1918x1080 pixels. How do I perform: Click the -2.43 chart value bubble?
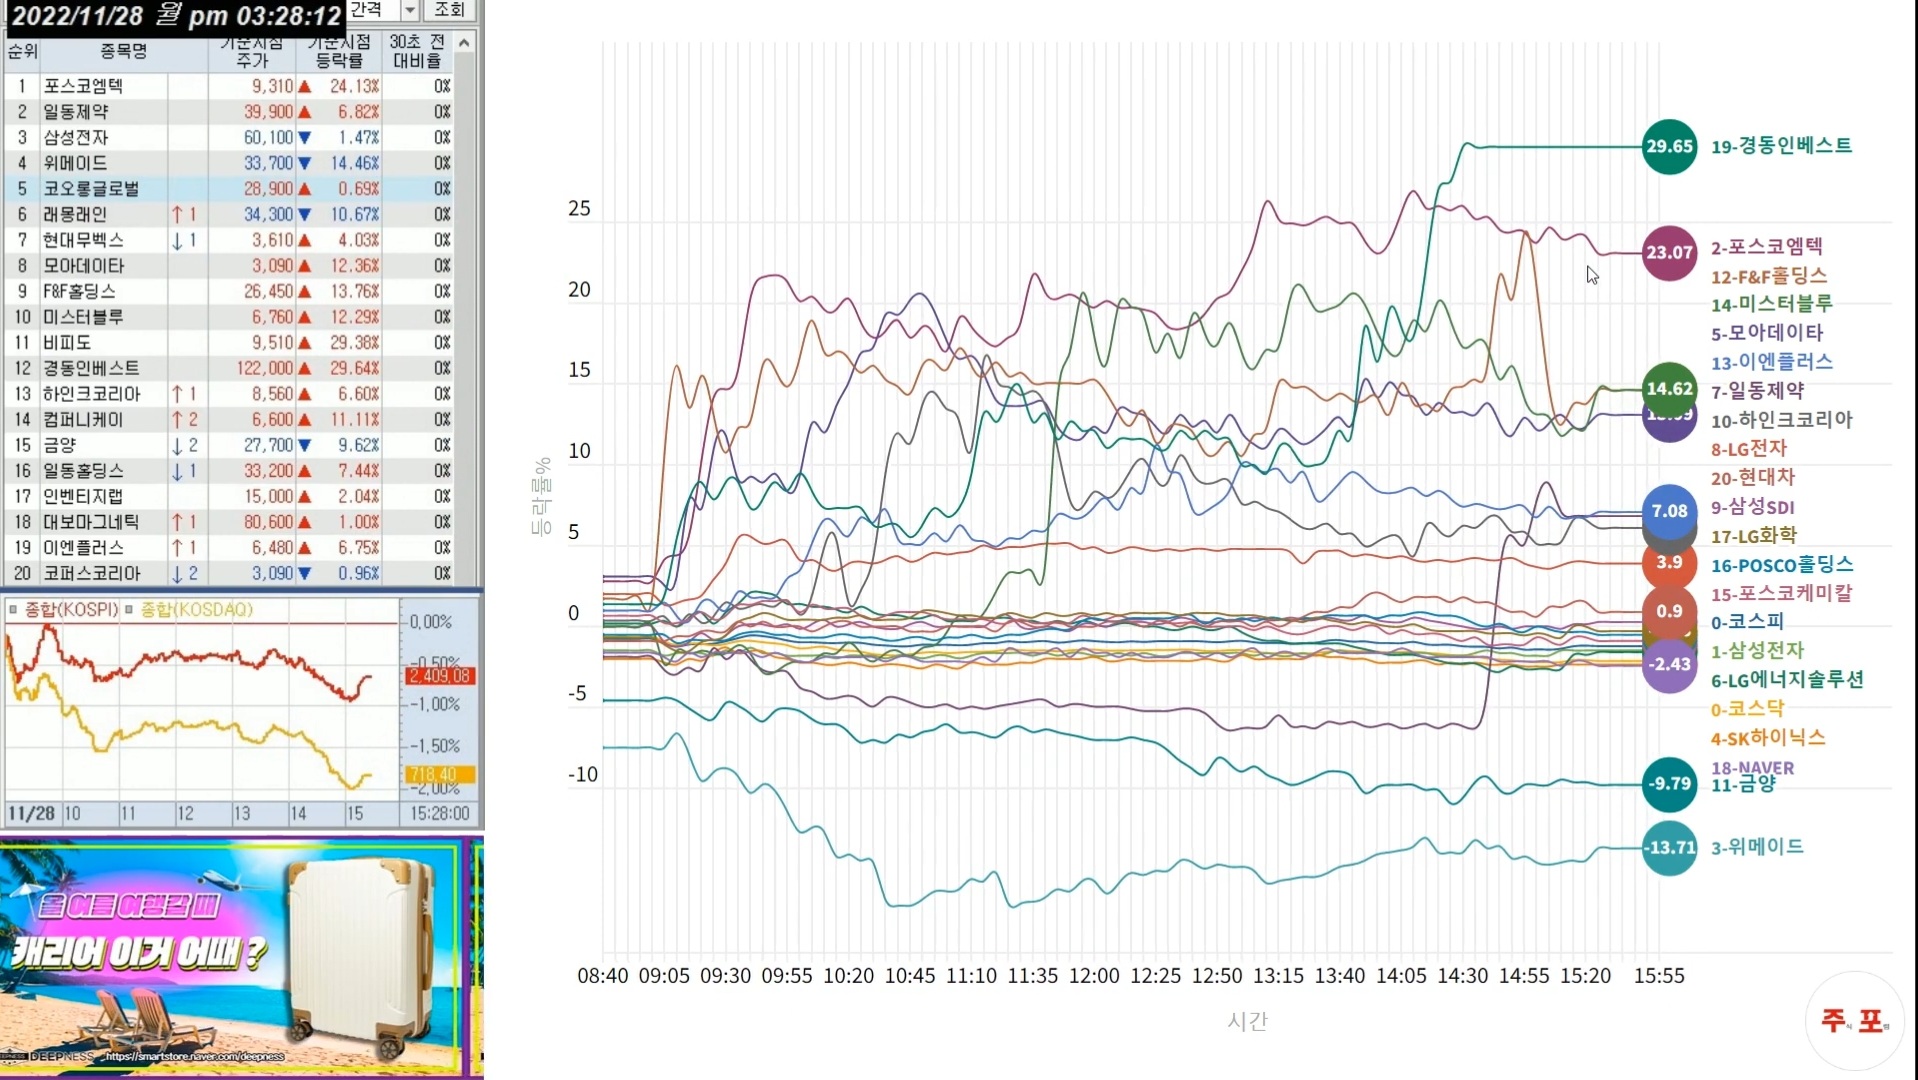pyautogui.click(x=1669, y=664)
